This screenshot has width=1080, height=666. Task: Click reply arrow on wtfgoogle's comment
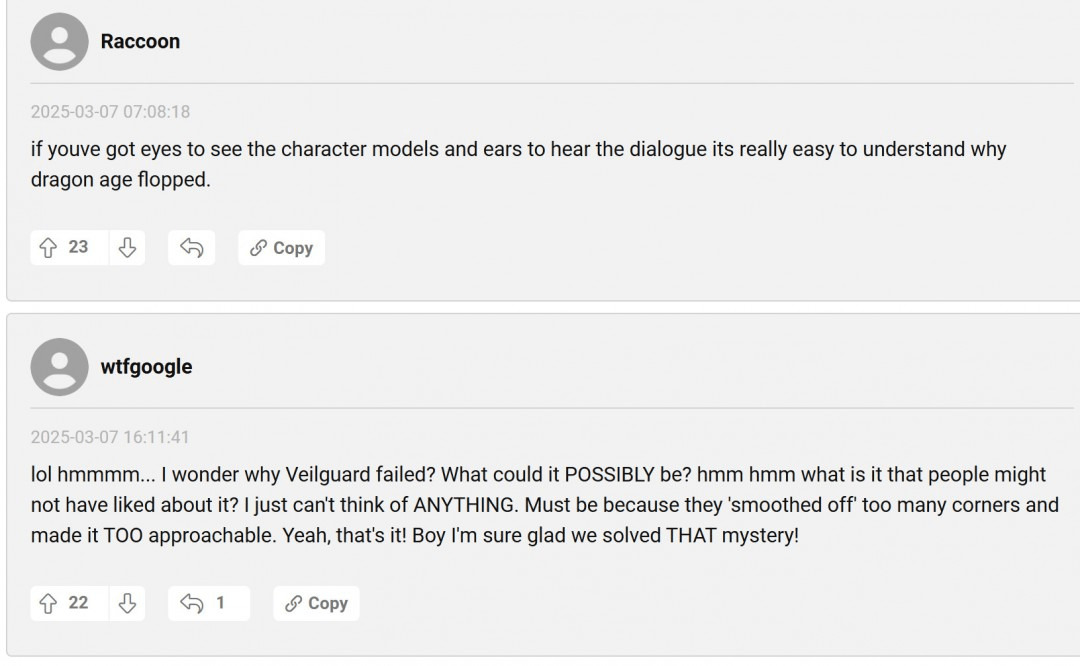(191, 603)
